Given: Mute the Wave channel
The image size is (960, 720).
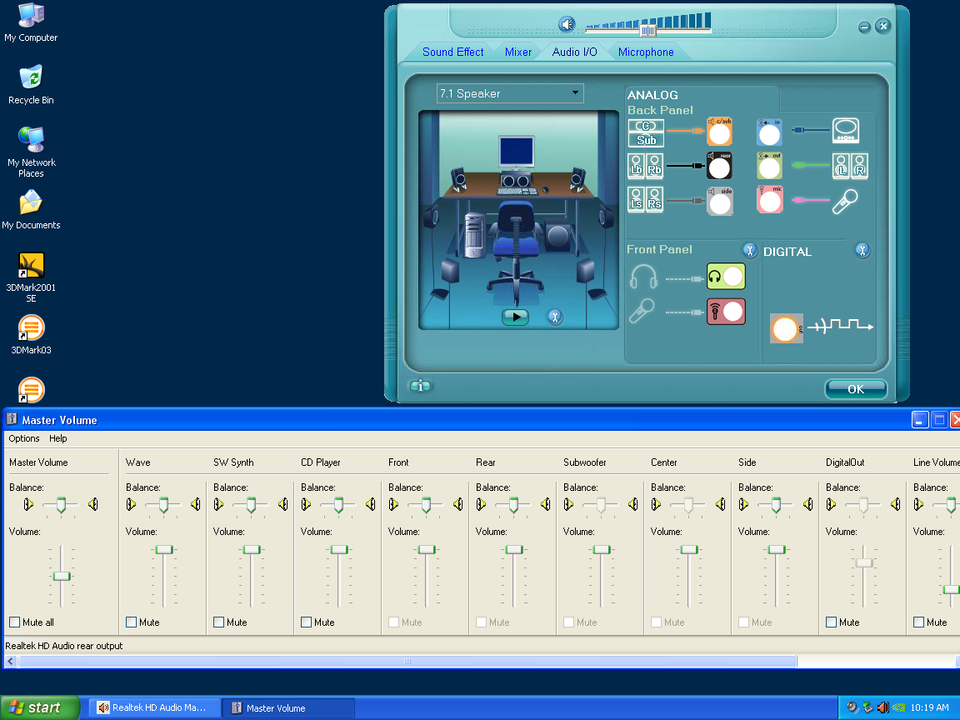Looking at the screenshot, I should [132, 622].
